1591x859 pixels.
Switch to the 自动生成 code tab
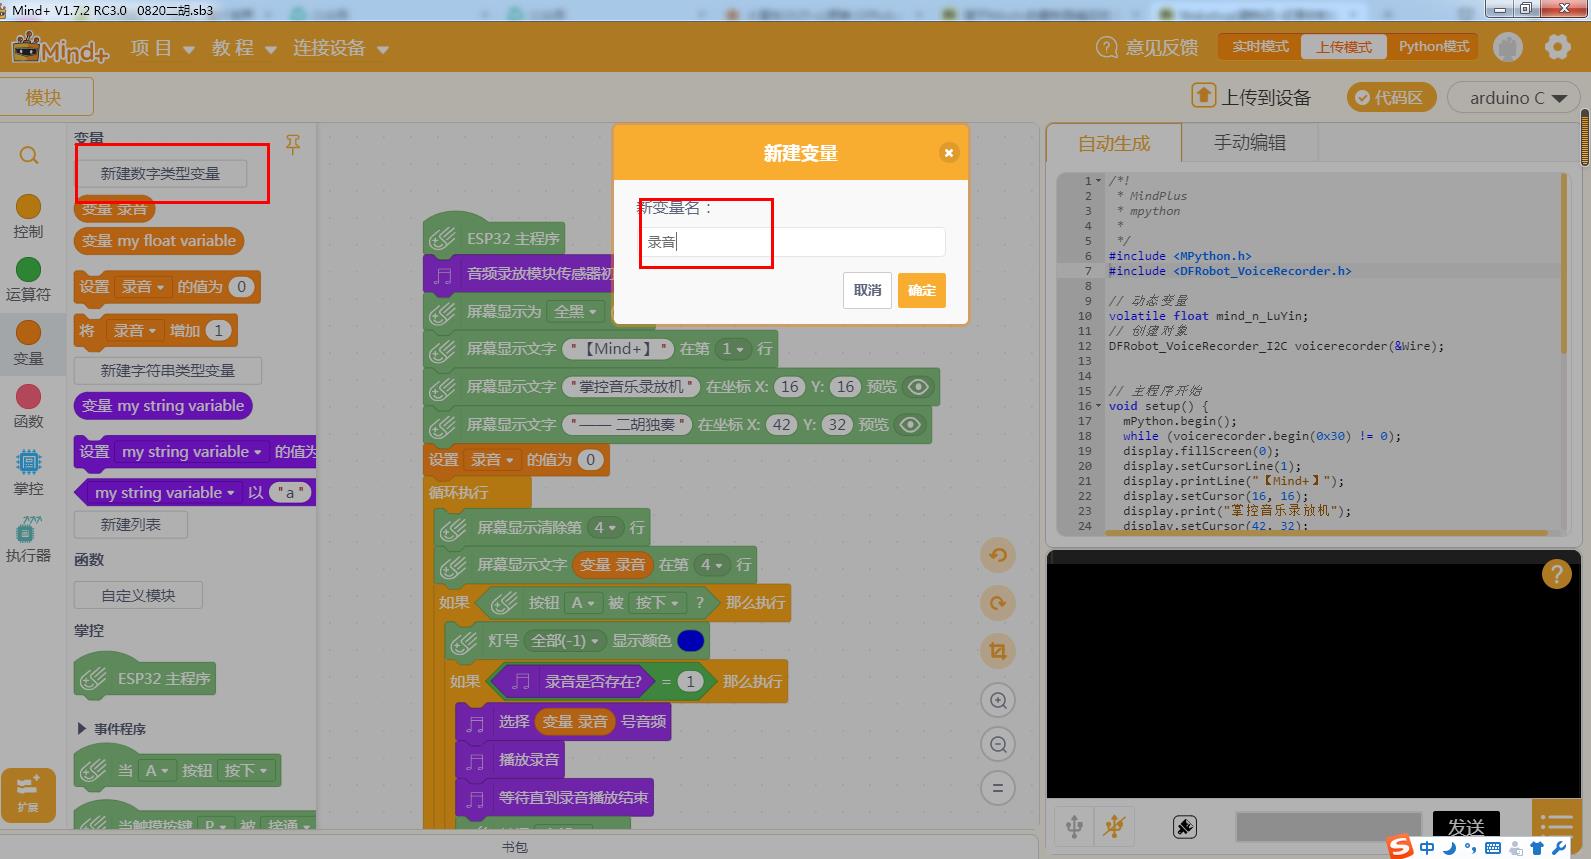(1114, 143)
